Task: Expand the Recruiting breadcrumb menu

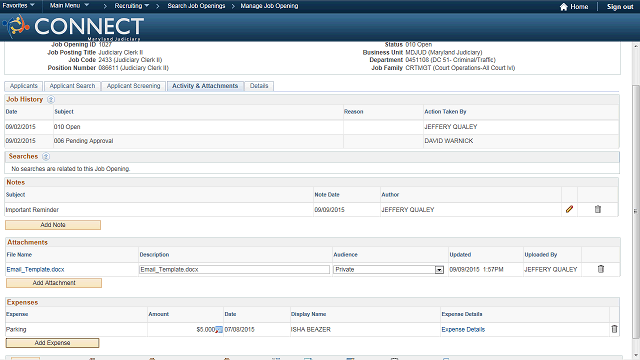Action: tap(131, 6)
